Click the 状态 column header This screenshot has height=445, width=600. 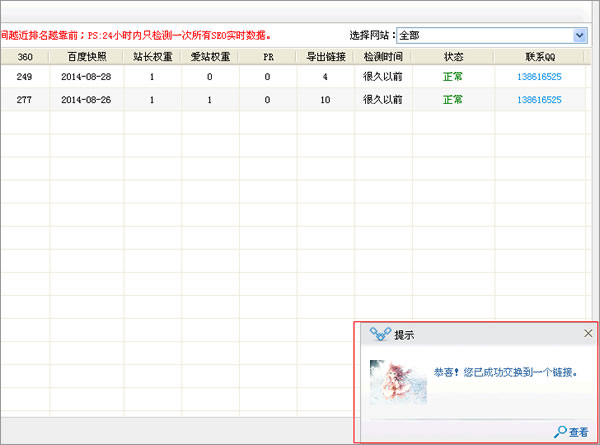click(x=453, y=57)
